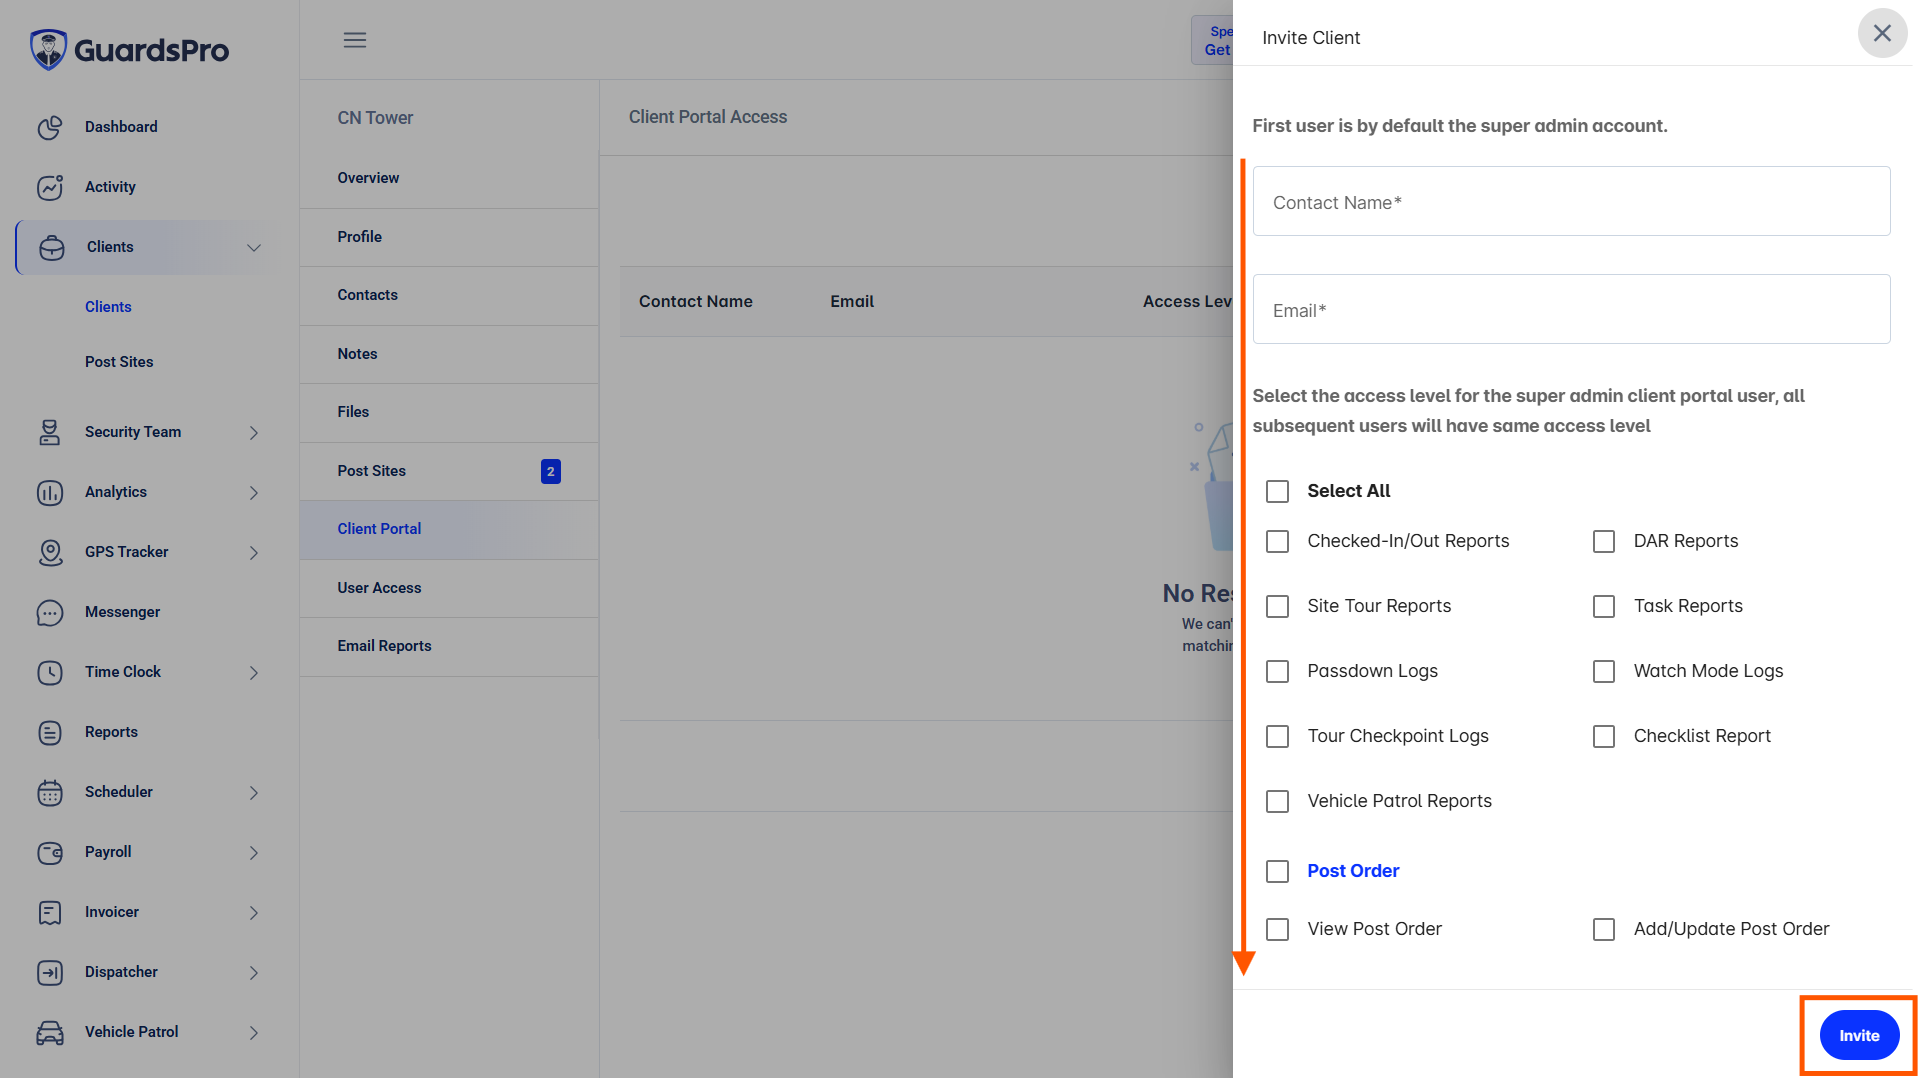Click the blue Invite button
Image resolution: width=1918 pixels, height=1078 pixels.
1859,1035
